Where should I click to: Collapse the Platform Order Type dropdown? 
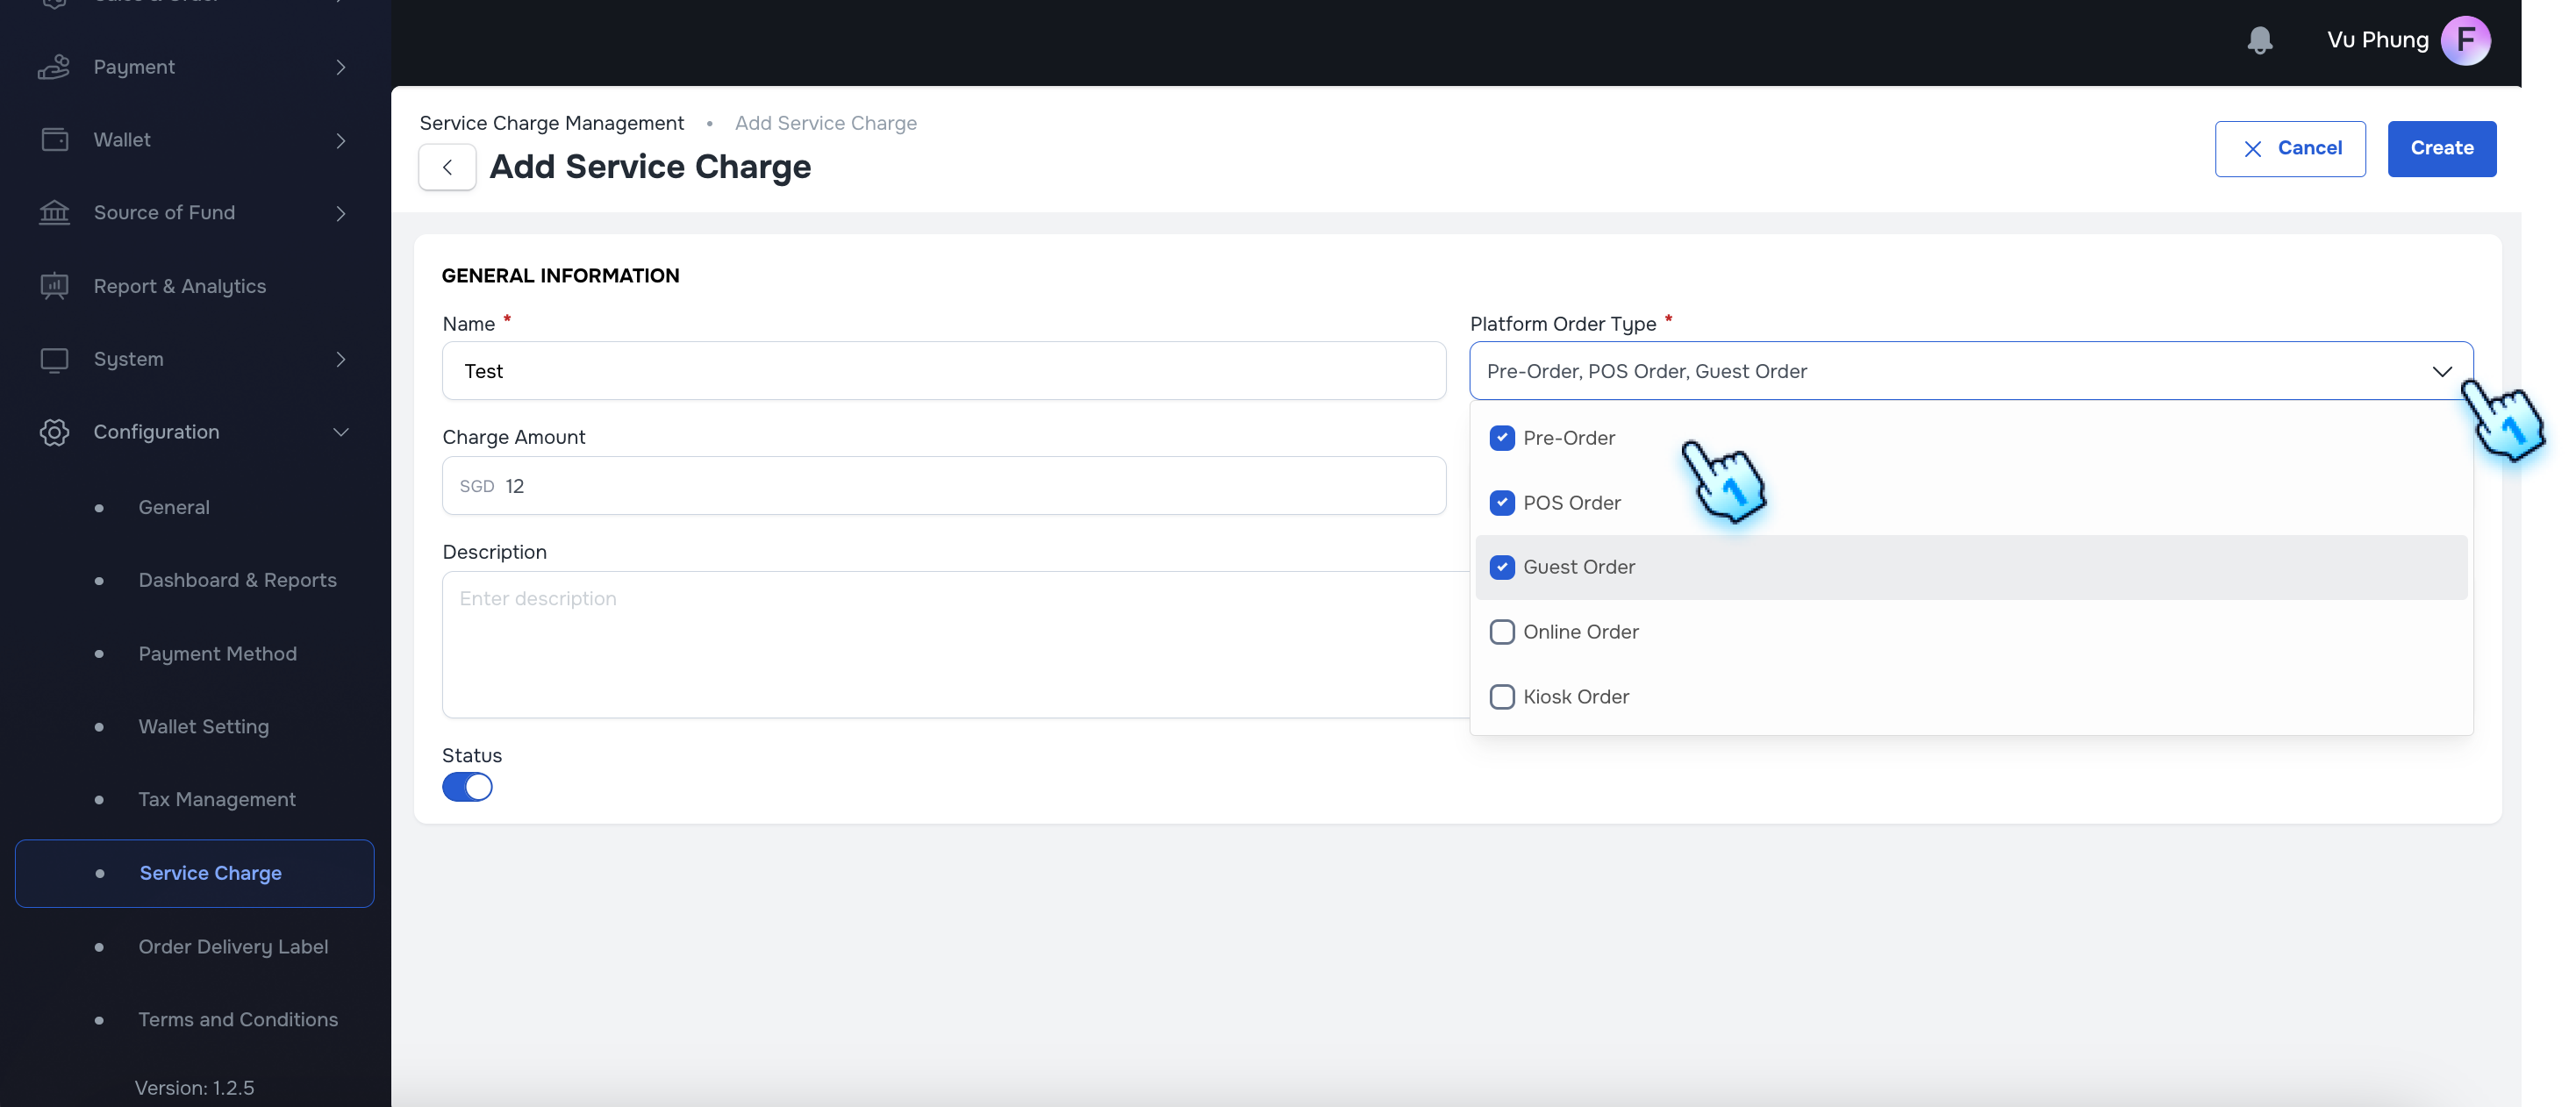pyautogui.click(x=2443, y=371)
